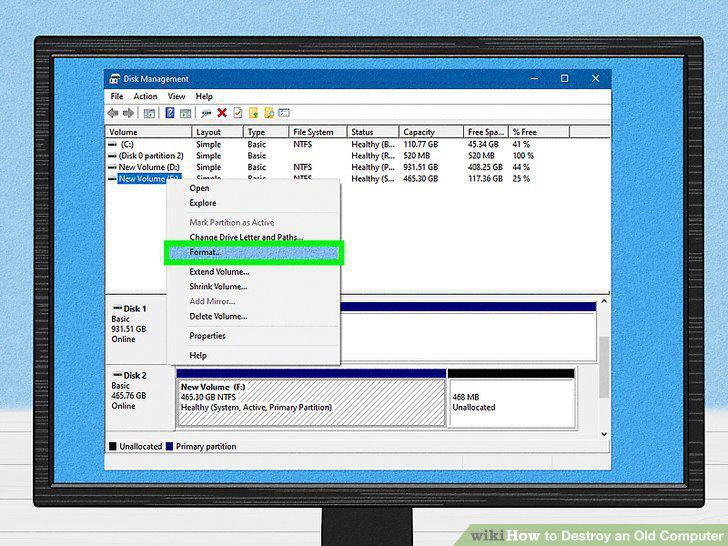
Task: Click the console tree toolbar icon
Action: [149, 113]
